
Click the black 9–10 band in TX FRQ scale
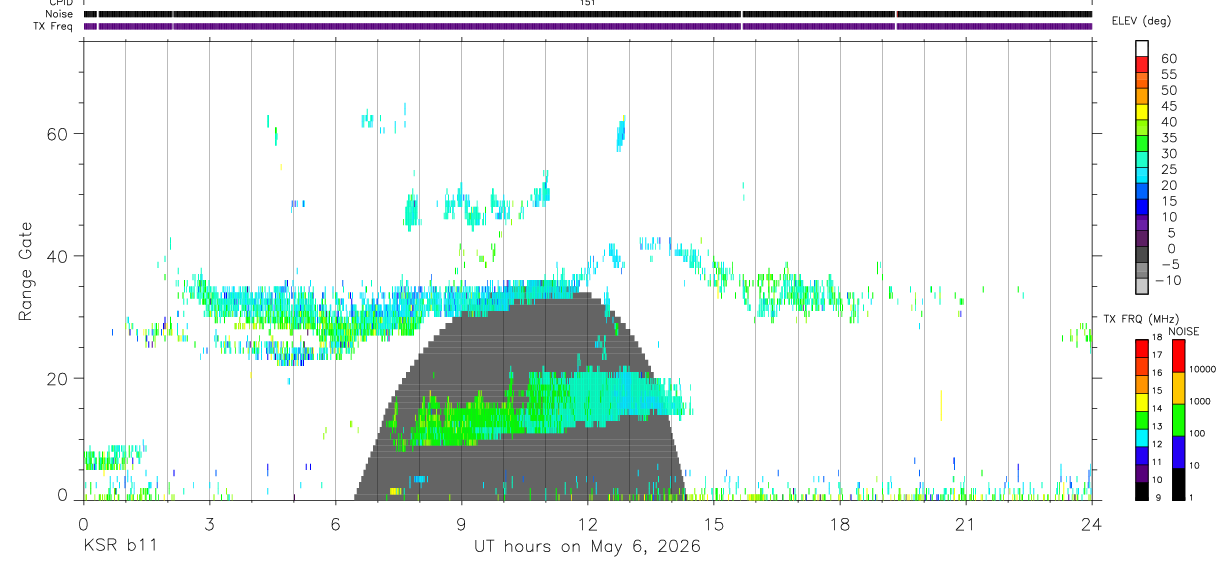(x=1141, y=491)
